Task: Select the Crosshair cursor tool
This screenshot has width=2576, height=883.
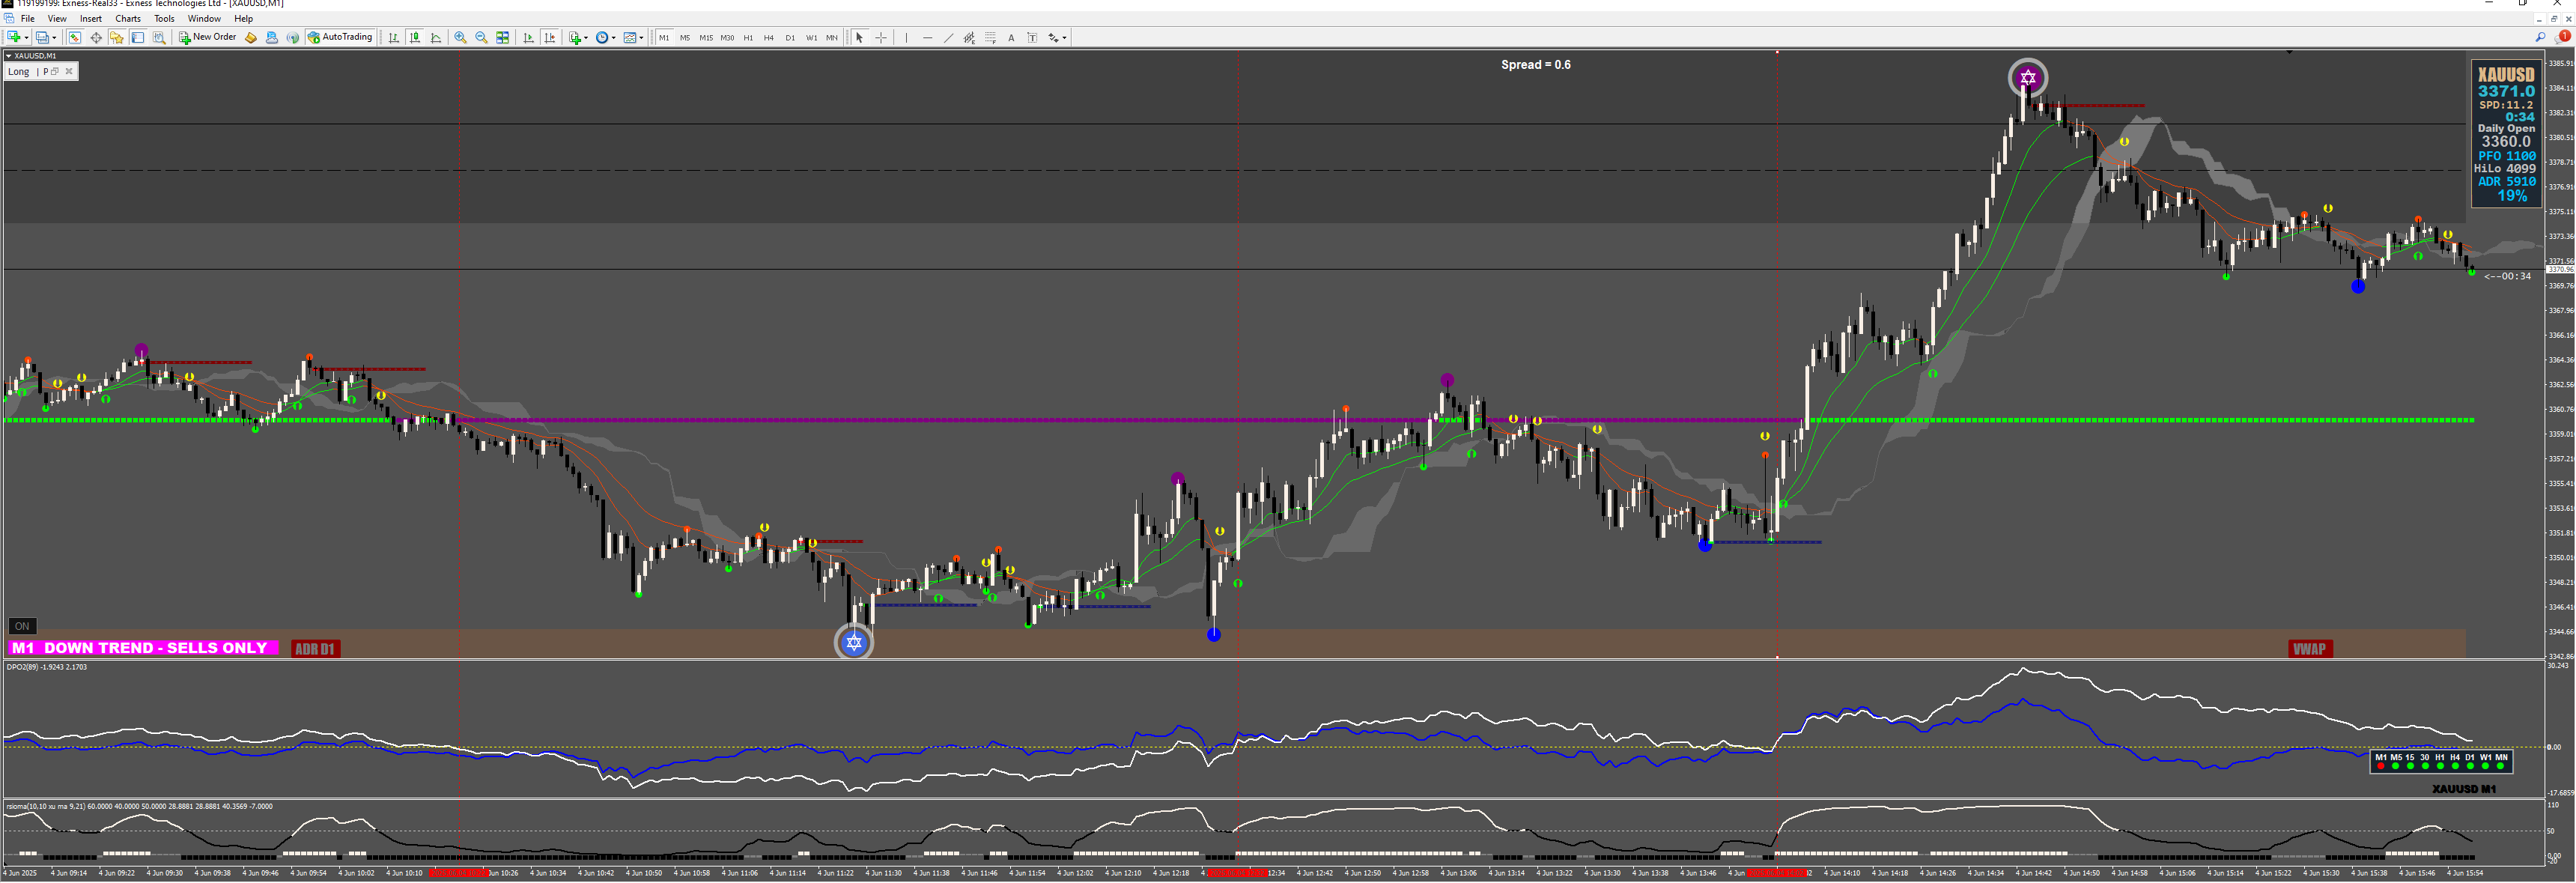Action: click(x=881, y=38)
